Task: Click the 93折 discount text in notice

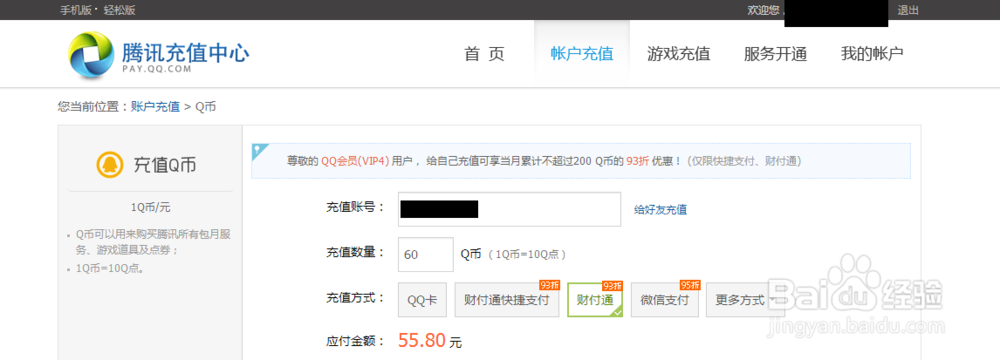Action: click(x=637, y=161)
